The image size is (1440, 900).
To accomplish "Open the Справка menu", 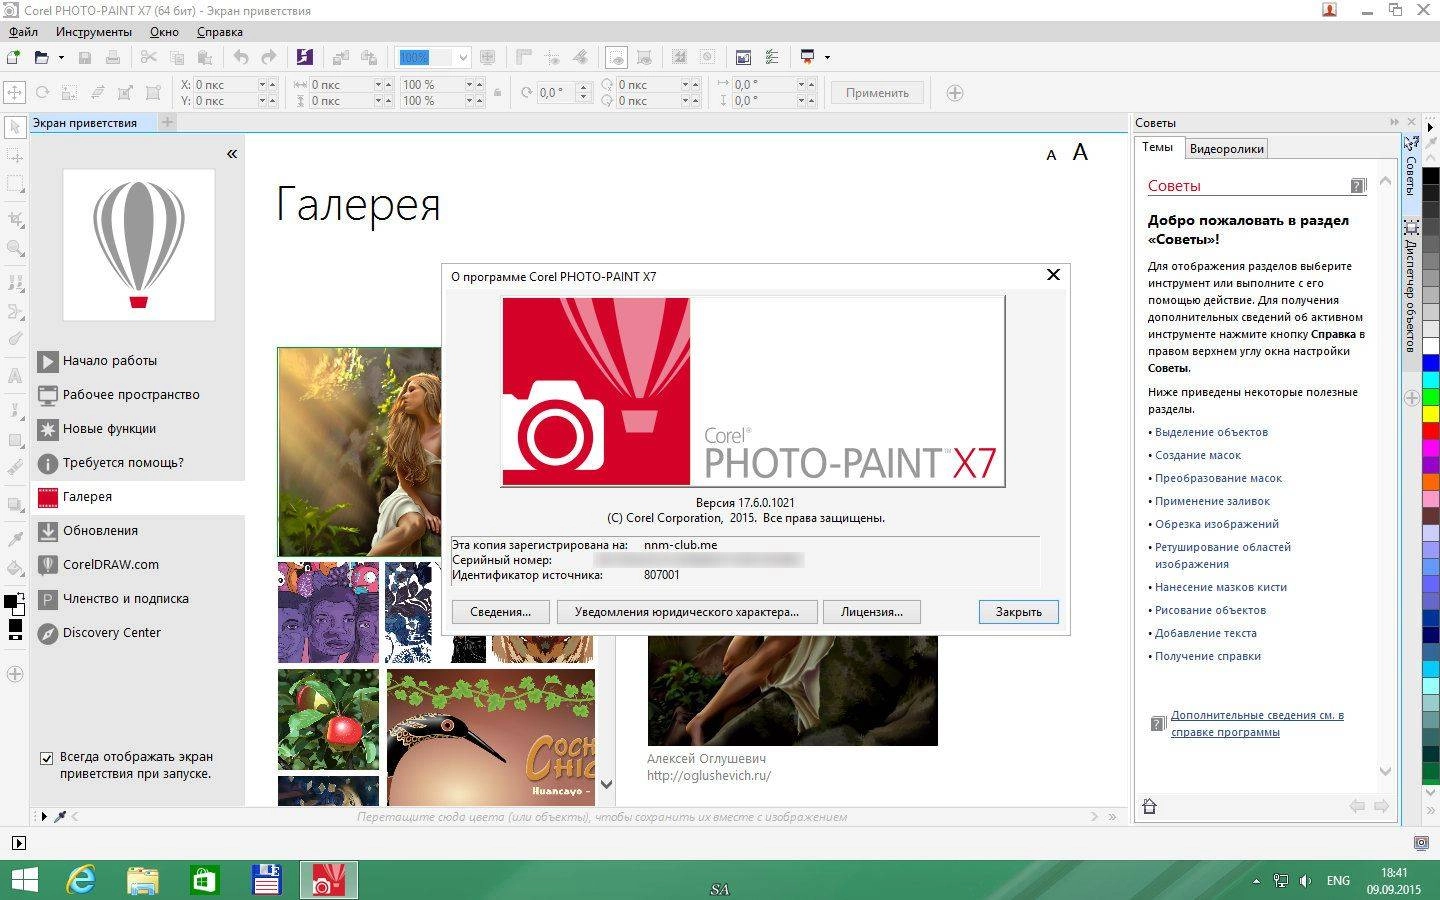I will [220, 32].
